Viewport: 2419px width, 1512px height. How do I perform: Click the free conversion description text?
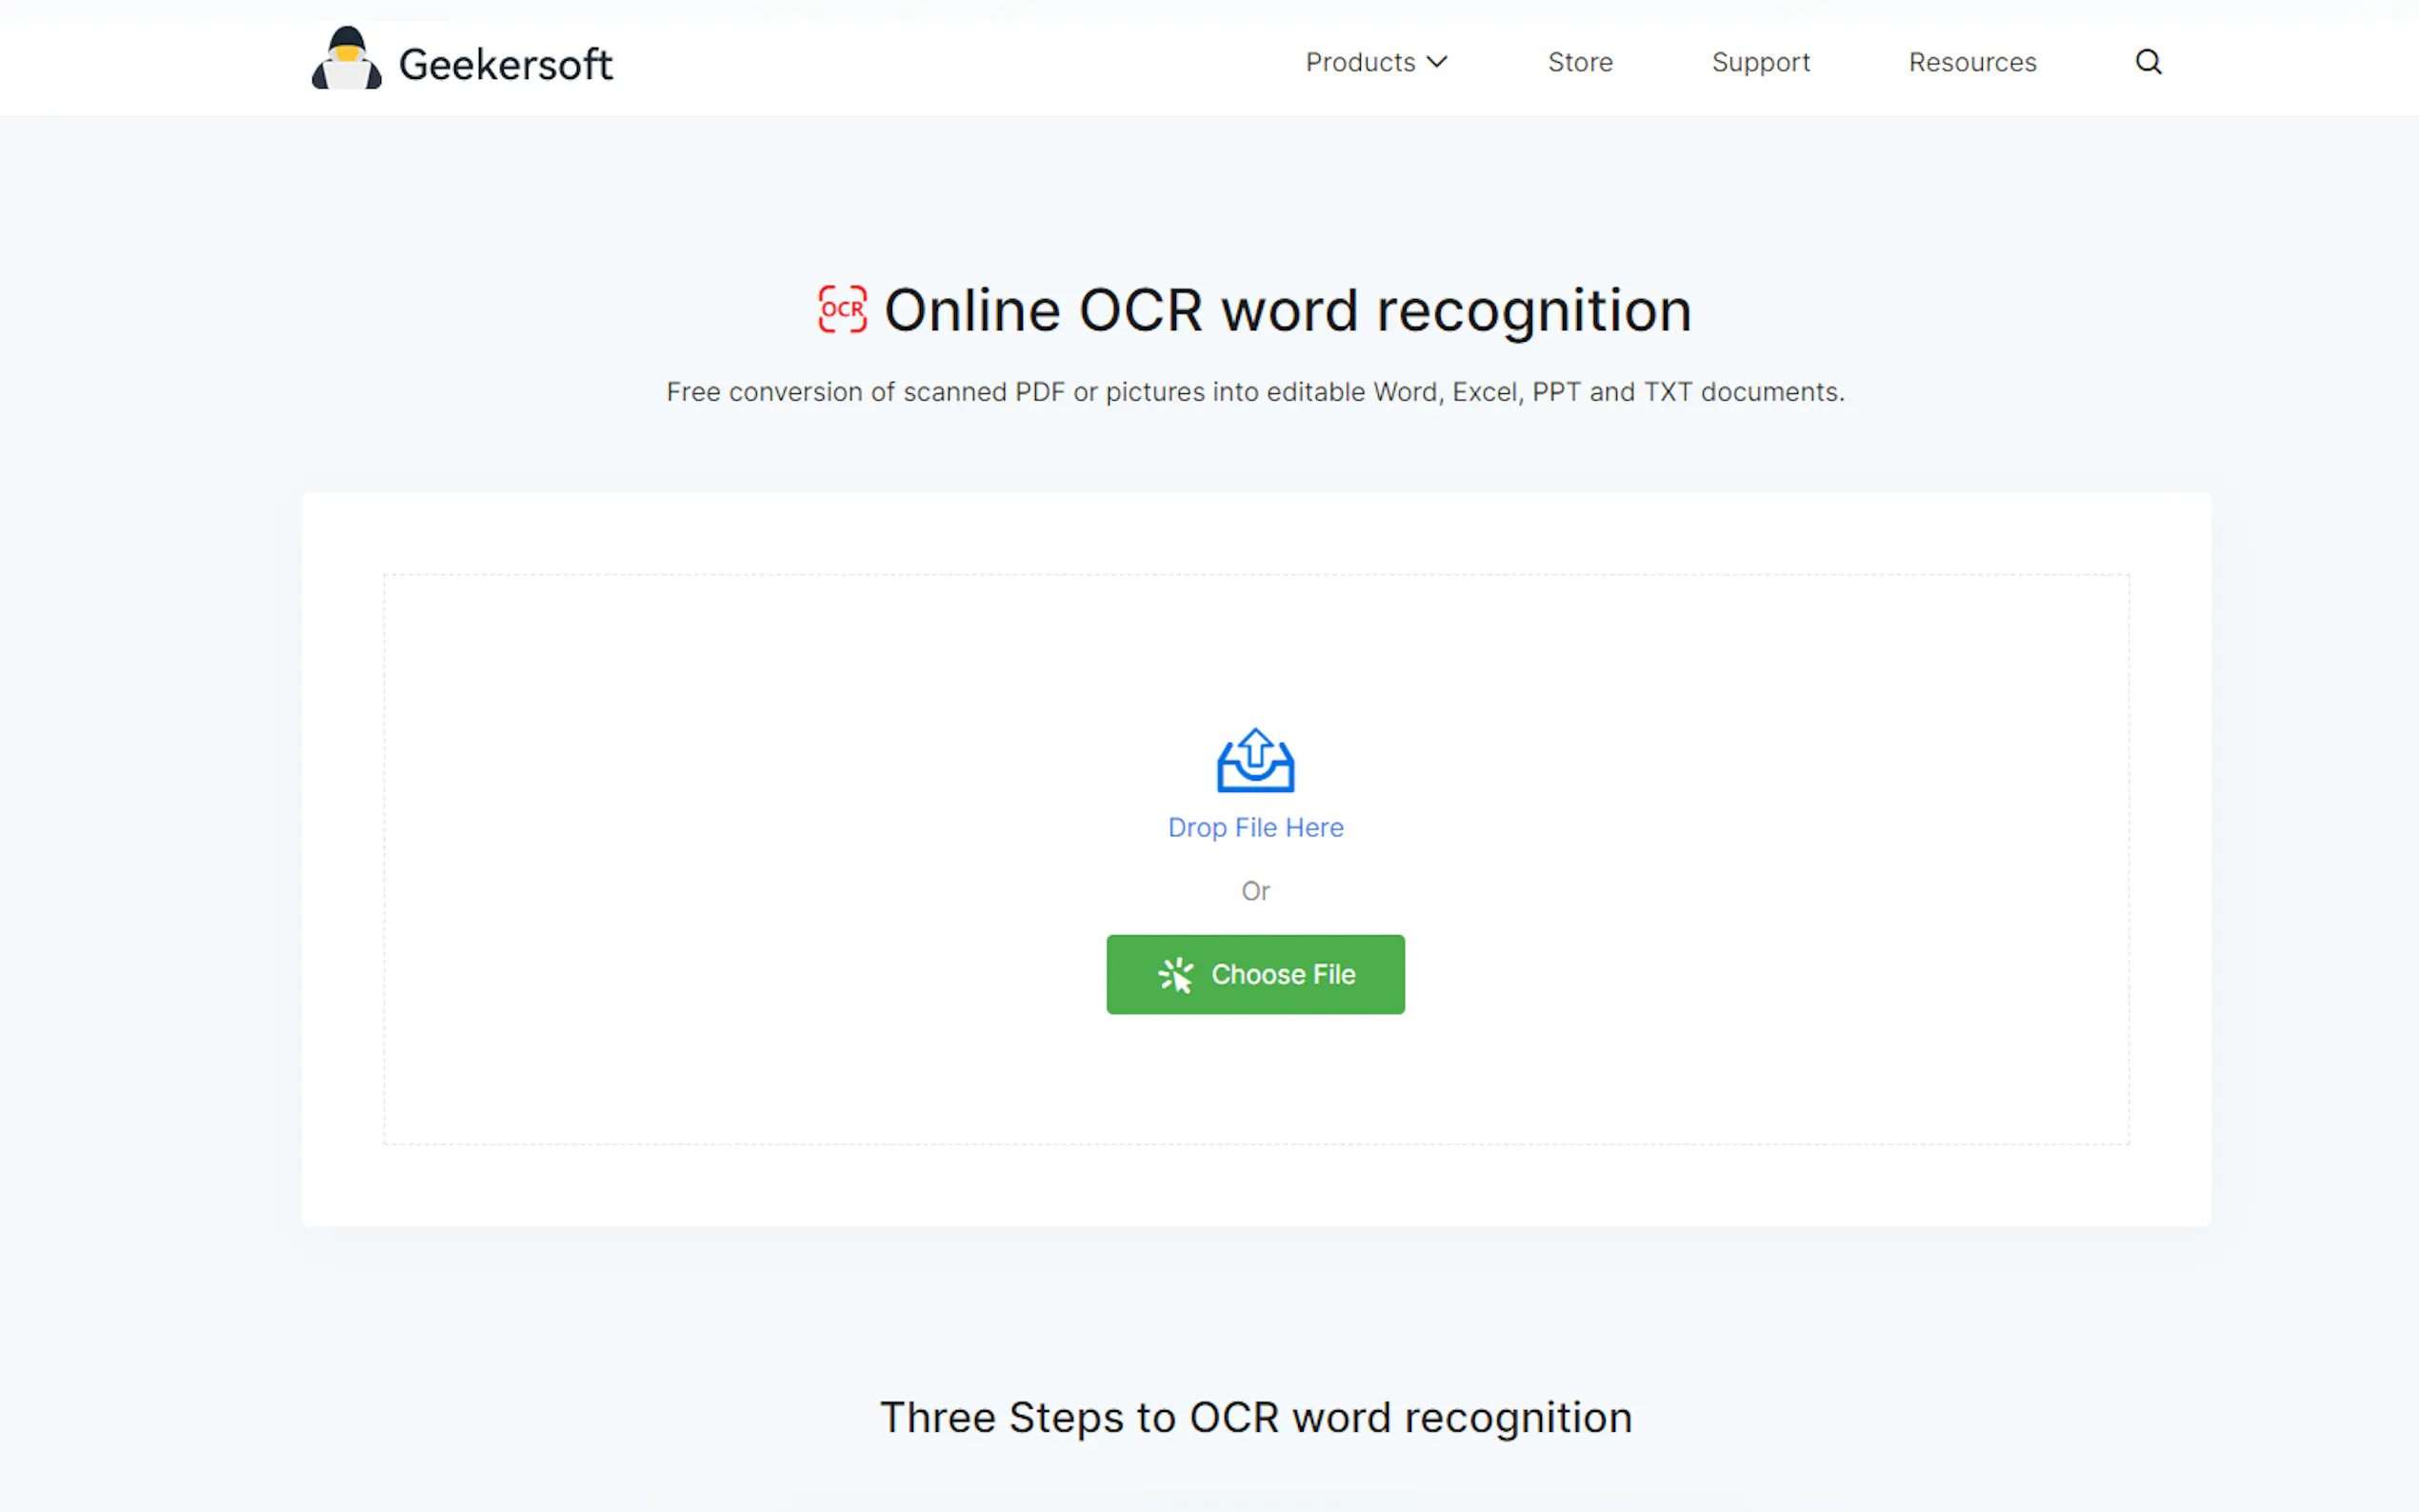(1255, 392)
